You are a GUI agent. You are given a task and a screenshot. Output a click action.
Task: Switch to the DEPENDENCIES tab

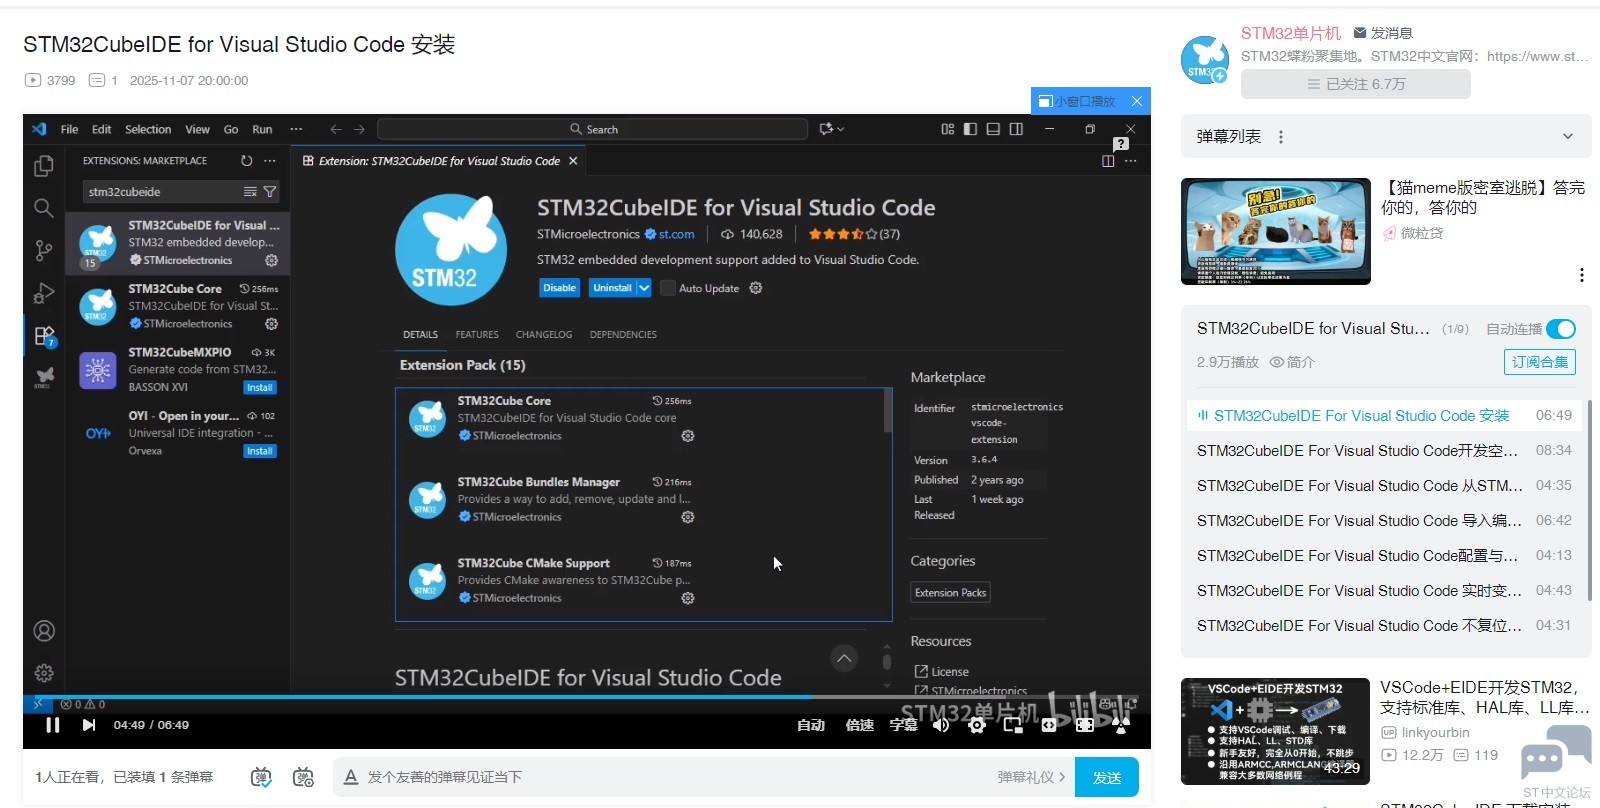click(x=623, y=335)
